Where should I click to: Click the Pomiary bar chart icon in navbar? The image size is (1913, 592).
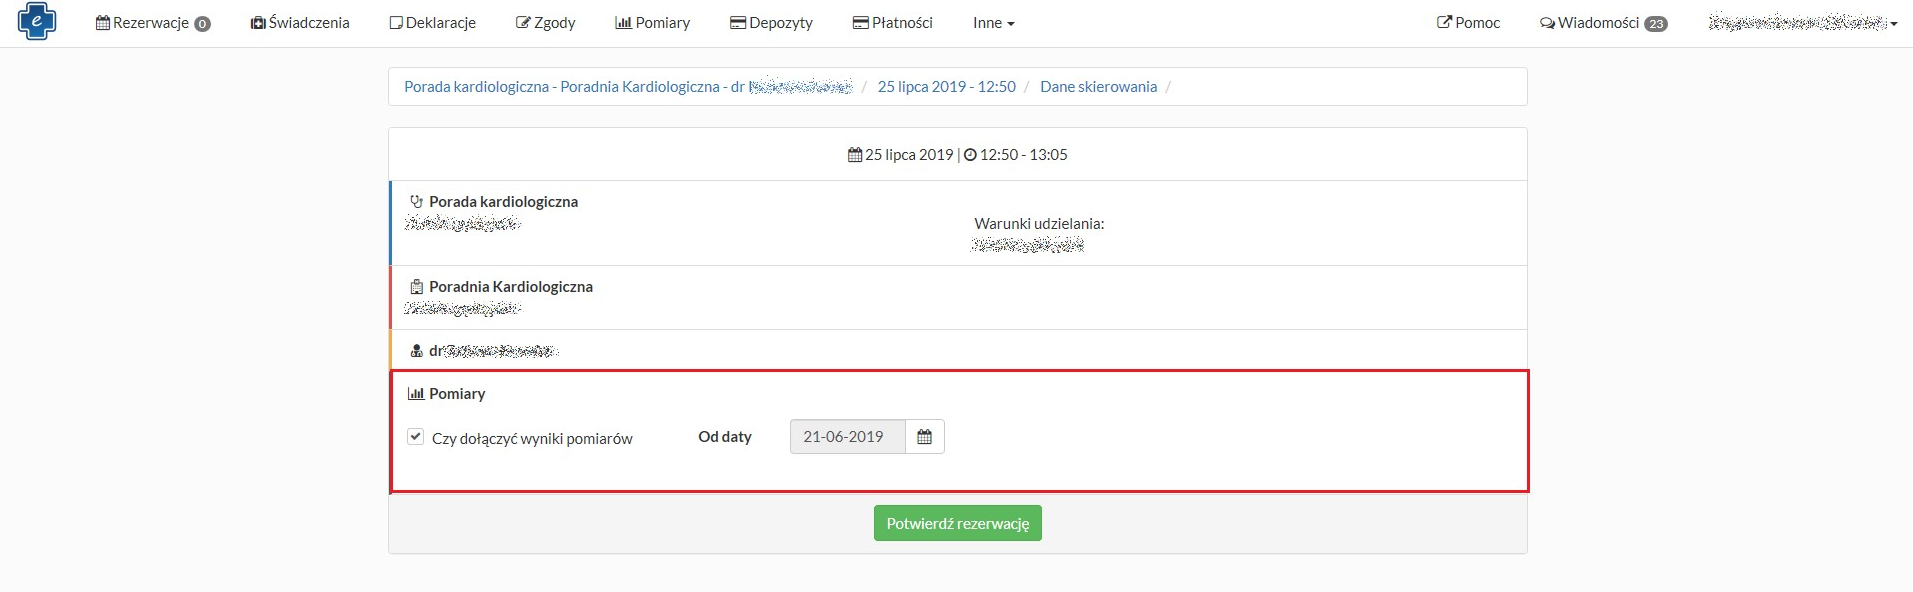point(623,23)
